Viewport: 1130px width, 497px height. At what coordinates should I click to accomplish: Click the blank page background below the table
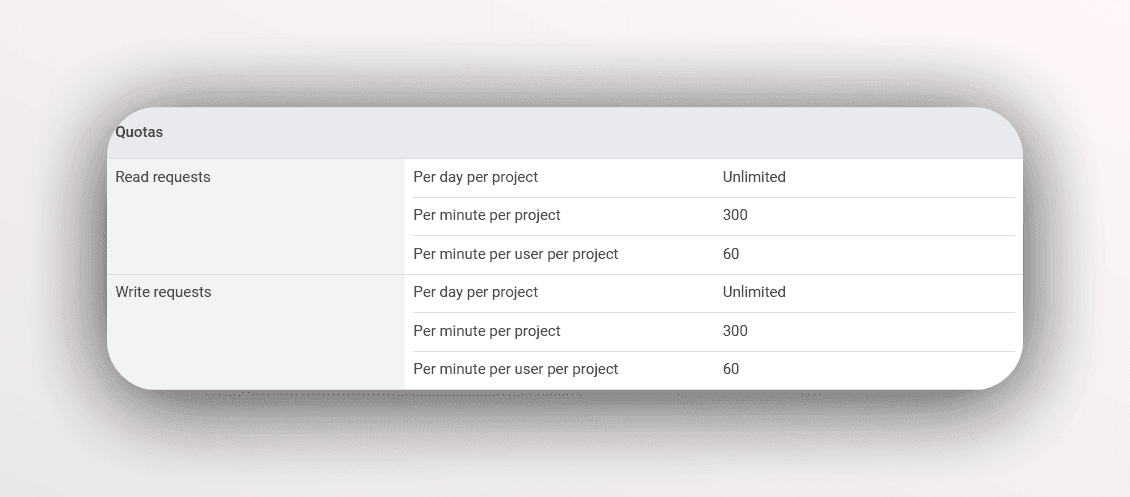(565, 450)
